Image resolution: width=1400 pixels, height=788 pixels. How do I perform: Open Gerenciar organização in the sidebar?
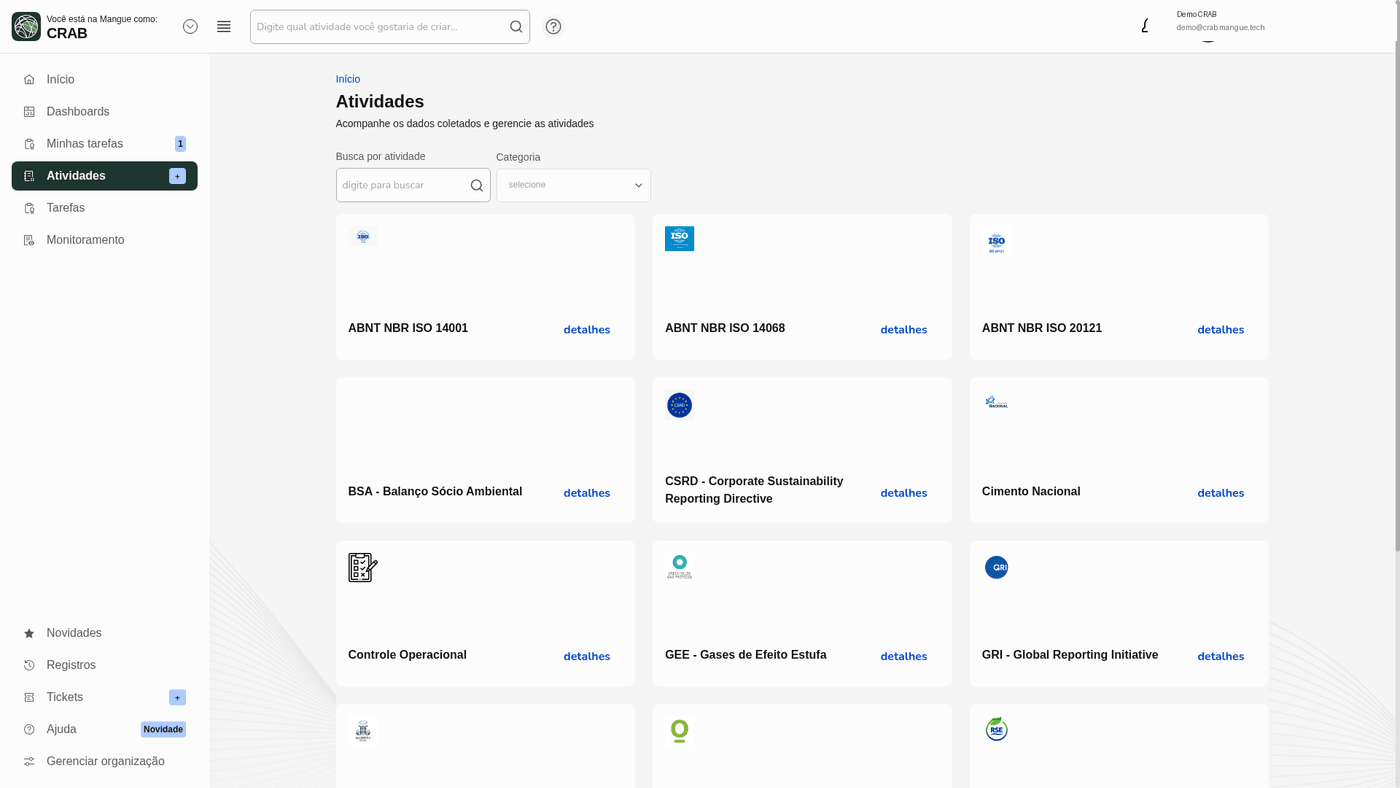pos(104,761)
